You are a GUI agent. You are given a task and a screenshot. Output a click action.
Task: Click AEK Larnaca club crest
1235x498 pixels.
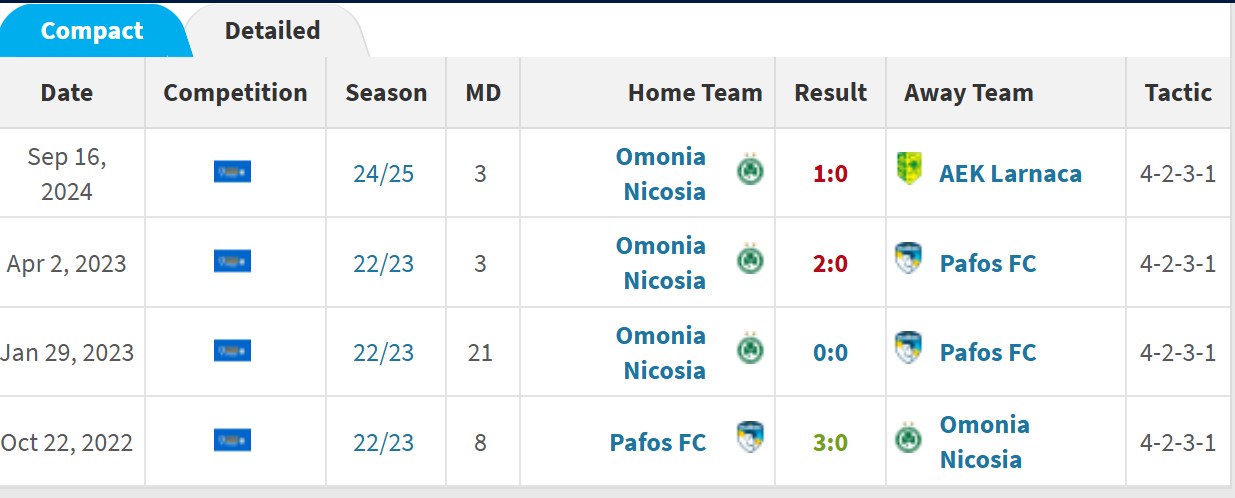point(908,171)
